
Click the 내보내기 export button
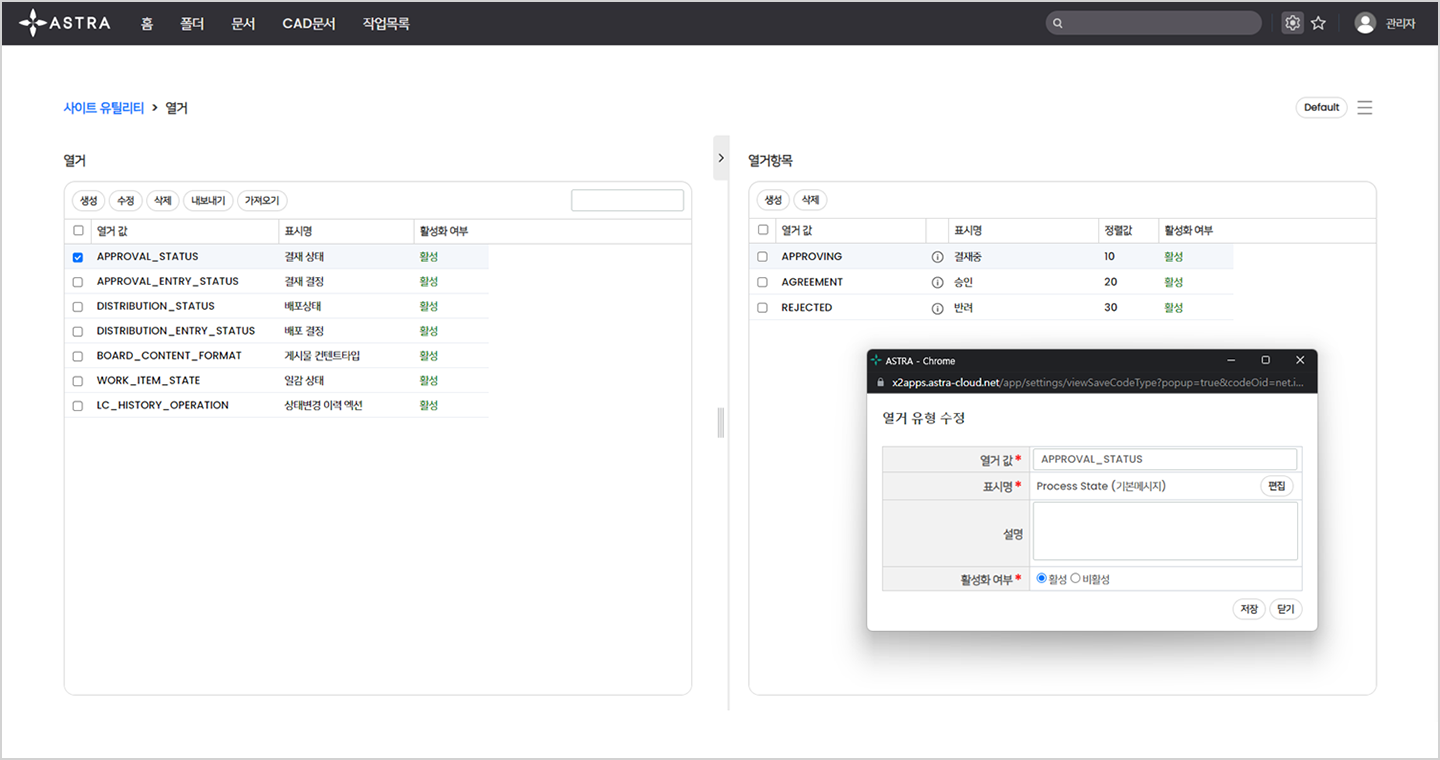point(208,201)
